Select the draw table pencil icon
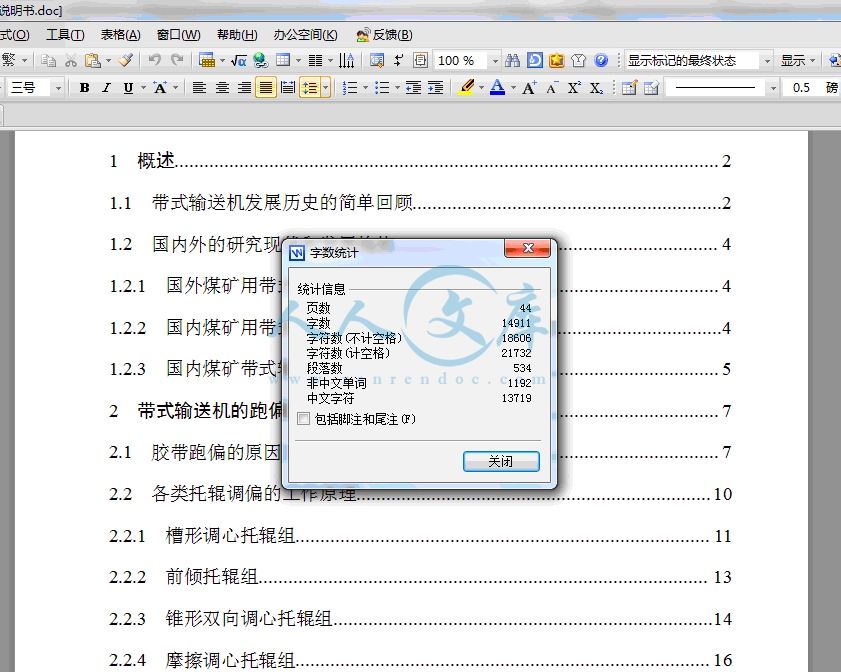This screenshot has height=672, width=841. (x=629, y=87)
